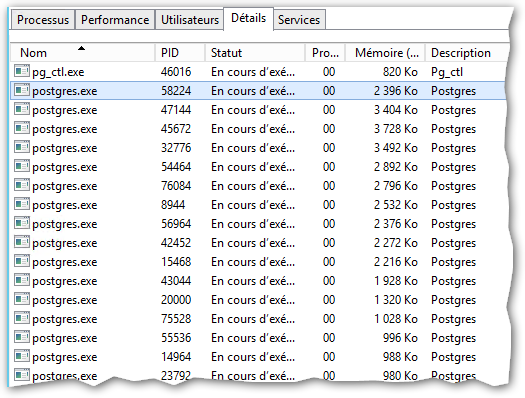Screen dimensions: 525x398
Task: Click the 2 396 Ko memory value
Action: point(396,91)
